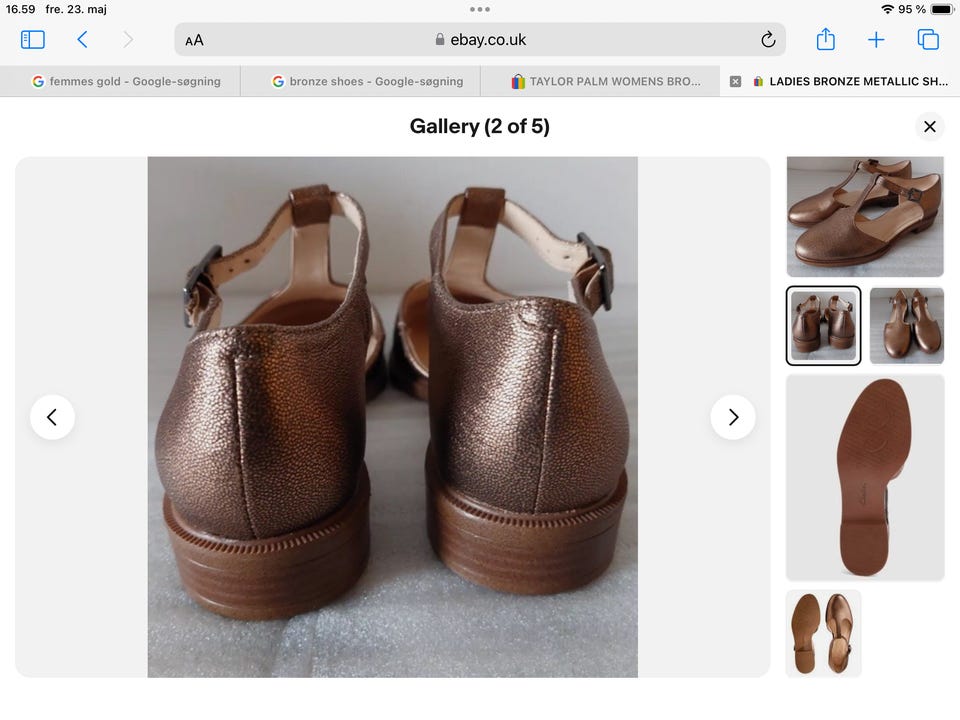The width and height of the screenshot is (960, 720).
Task: Tap the padlock icon in the address bar
Action: click(438, 40)
